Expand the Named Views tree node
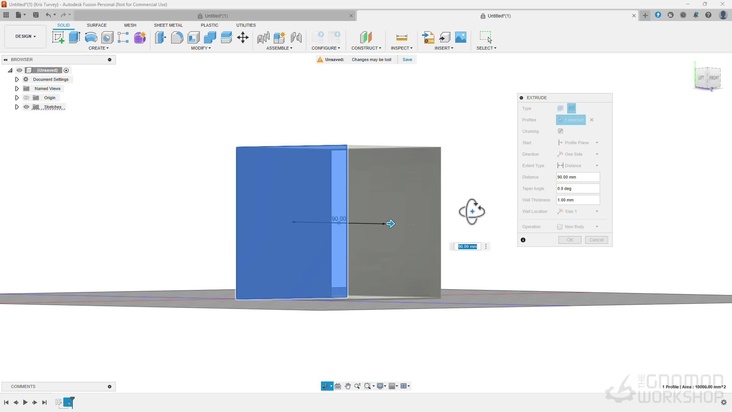 (17, 88)
